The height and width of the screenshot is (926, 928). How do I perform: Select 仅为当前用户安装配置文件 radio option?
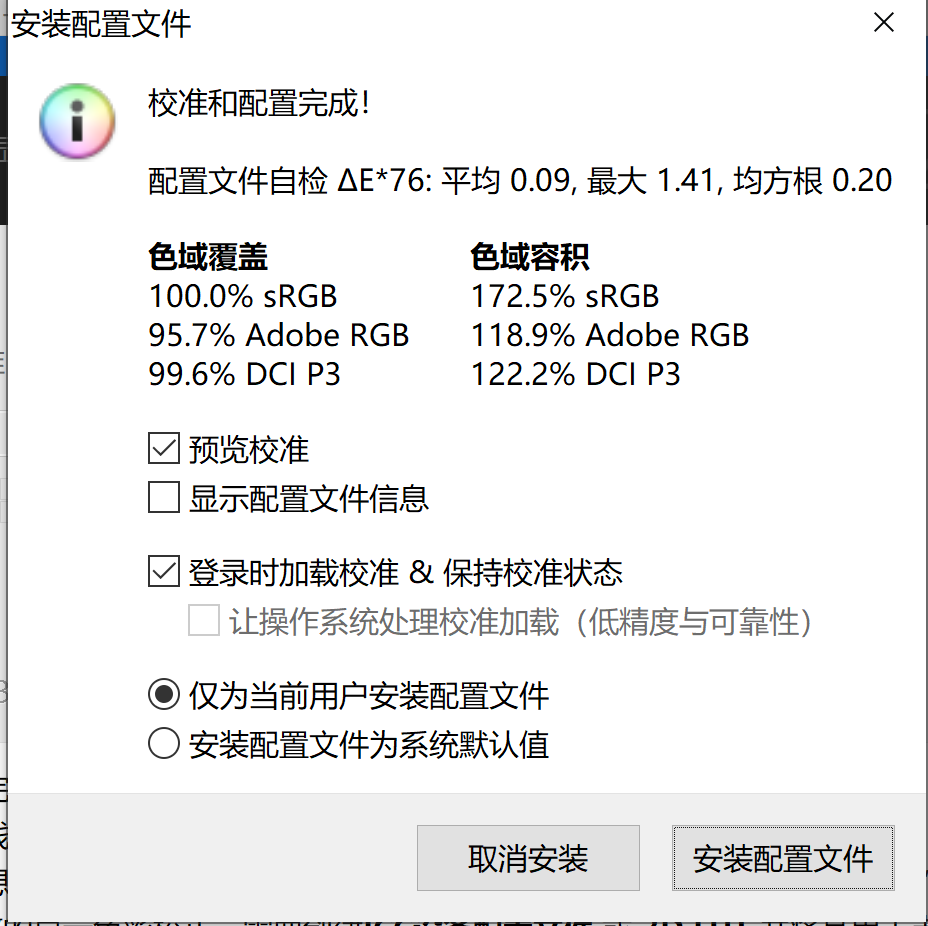(x=164, y=695)
